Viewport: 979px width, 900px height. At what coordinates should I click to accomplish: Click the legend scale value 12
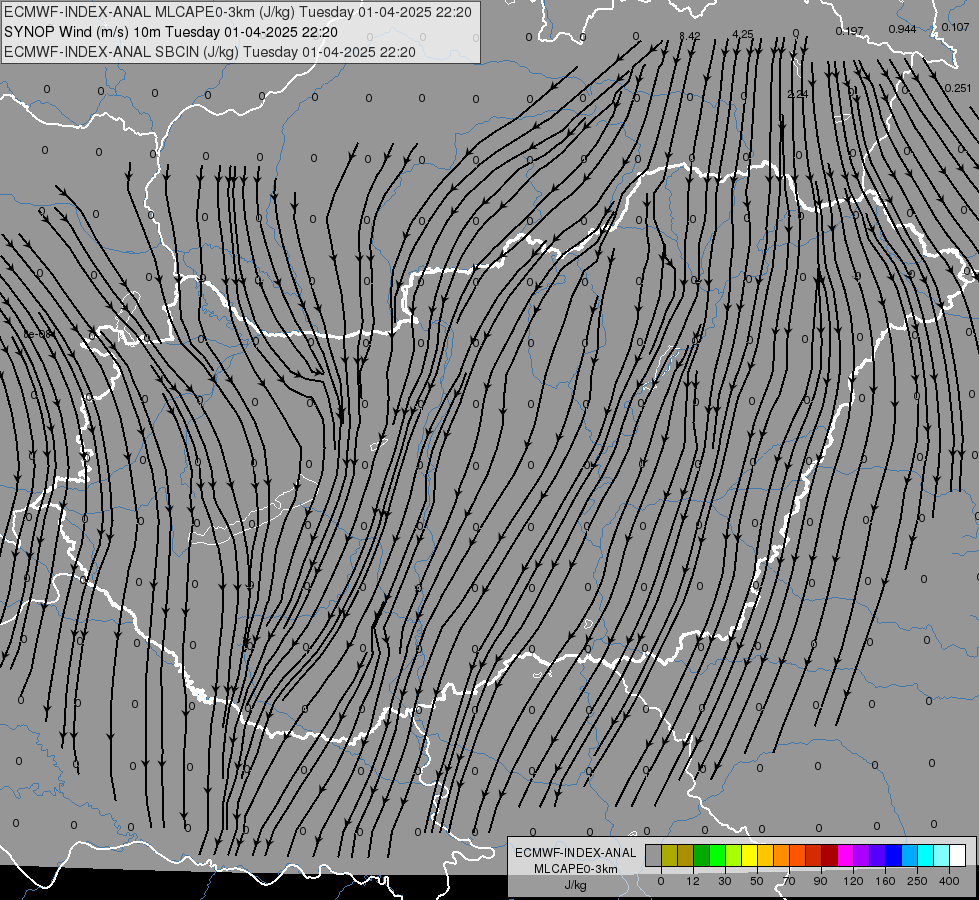point(693,881)
